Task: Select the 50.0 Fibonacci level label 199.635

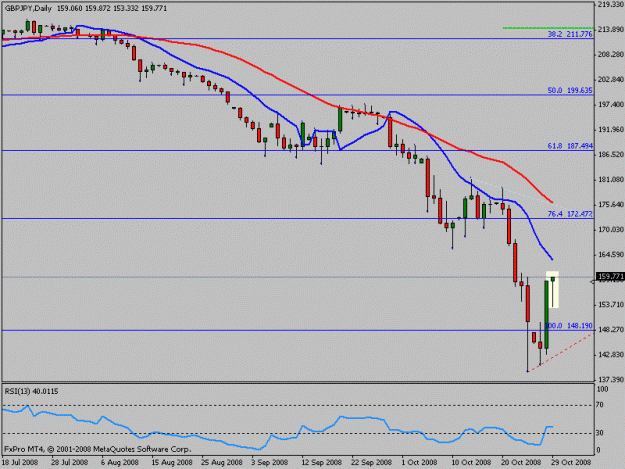Action: (x=570, y=90)
